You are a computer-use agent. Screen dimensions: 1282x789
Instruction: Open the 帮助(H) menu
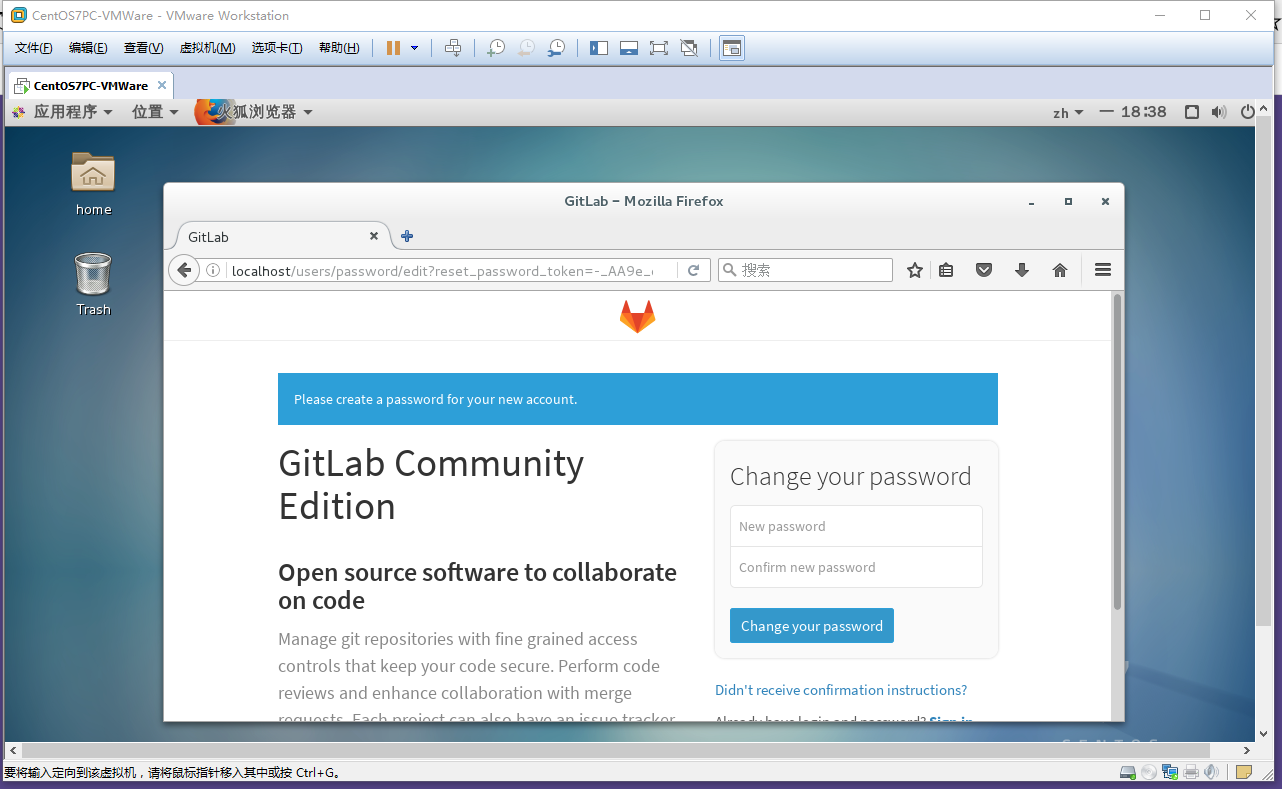click(339, 48)
